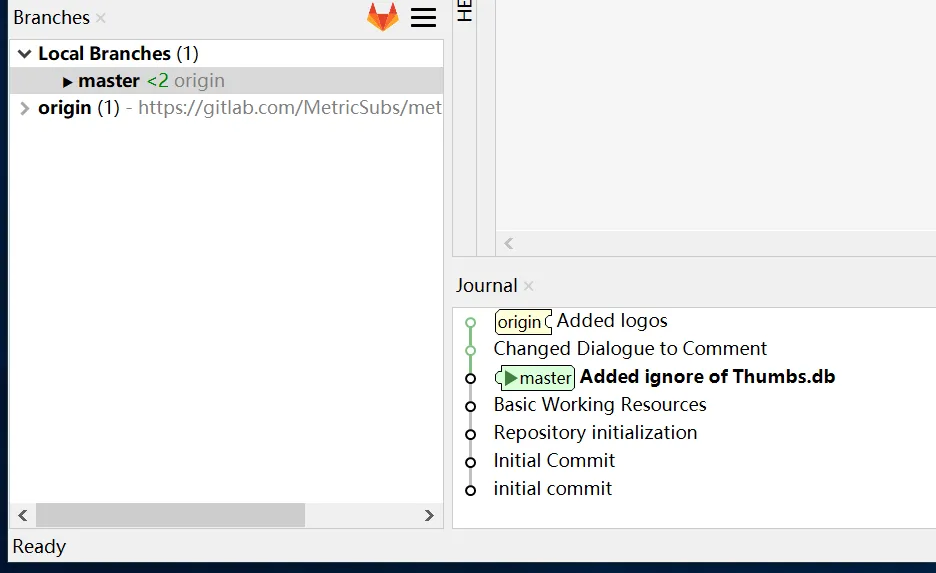
Task: Click graph node of 'Repository initialization'
Action: (470, 435)
